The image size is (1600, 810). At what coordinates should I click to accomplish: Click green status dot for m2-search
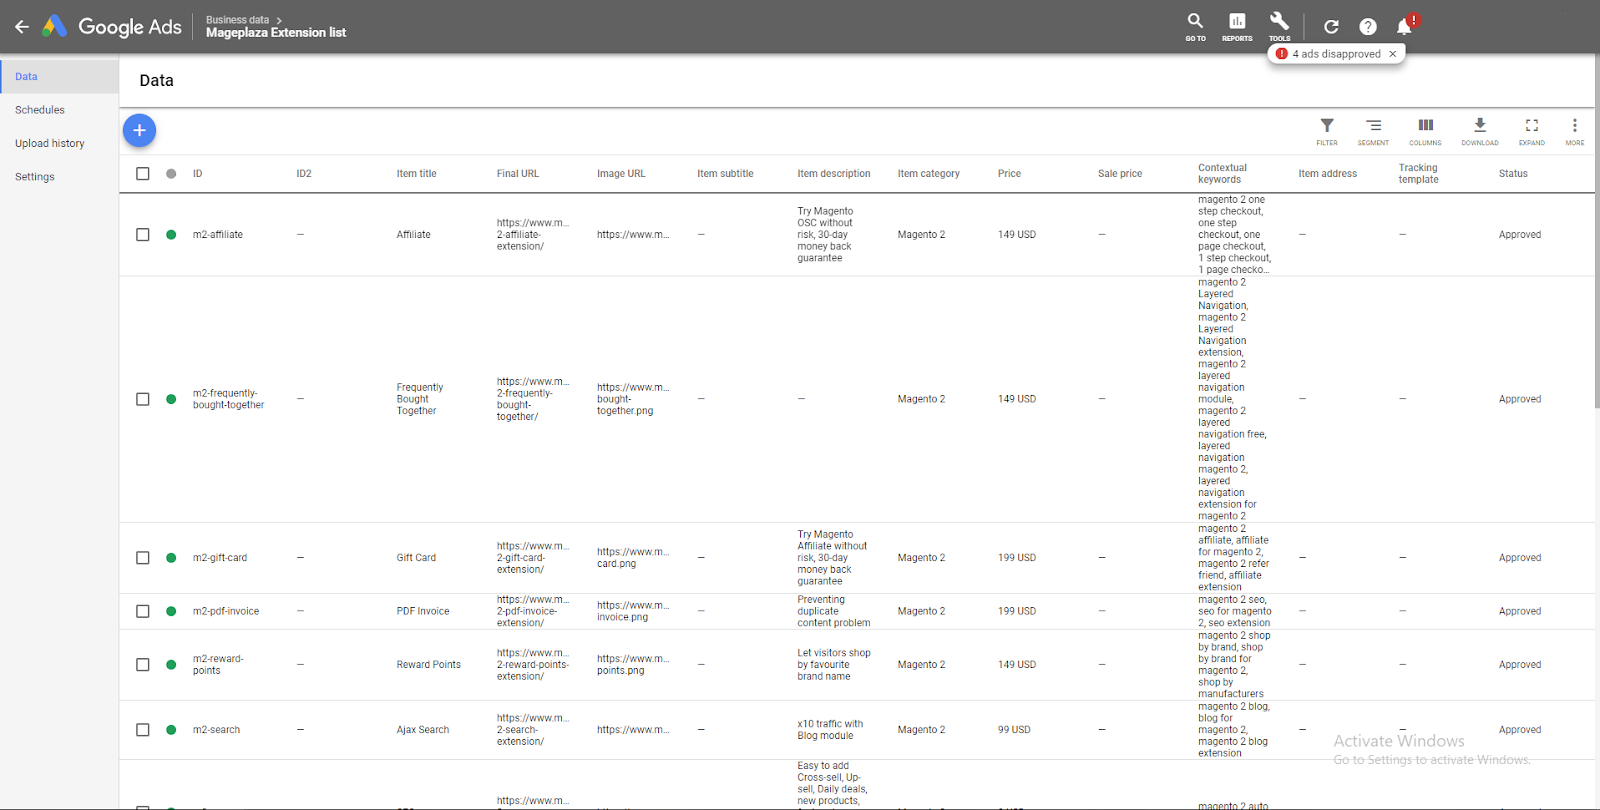point(171,730)
